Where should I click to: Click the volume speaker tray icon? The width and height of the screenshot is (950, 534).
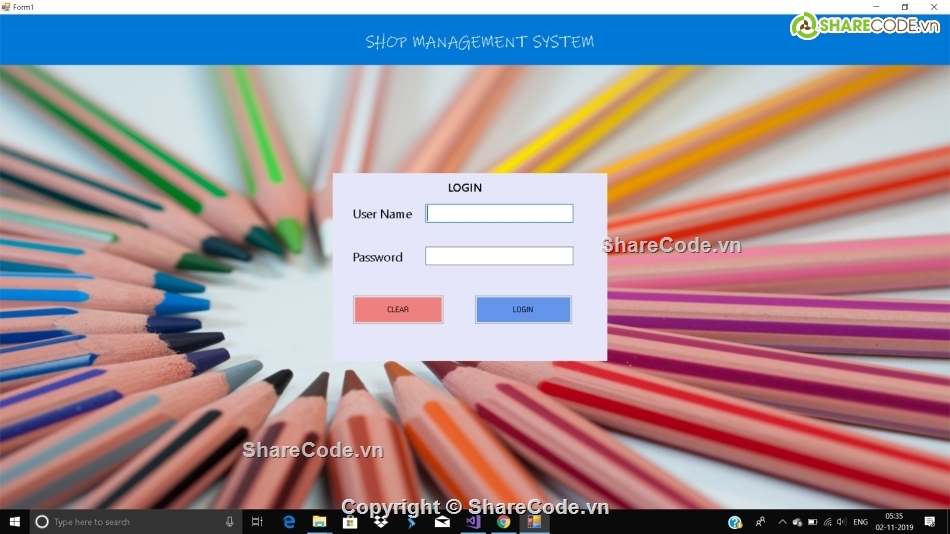pyautogui.click(x=841, y=522)
